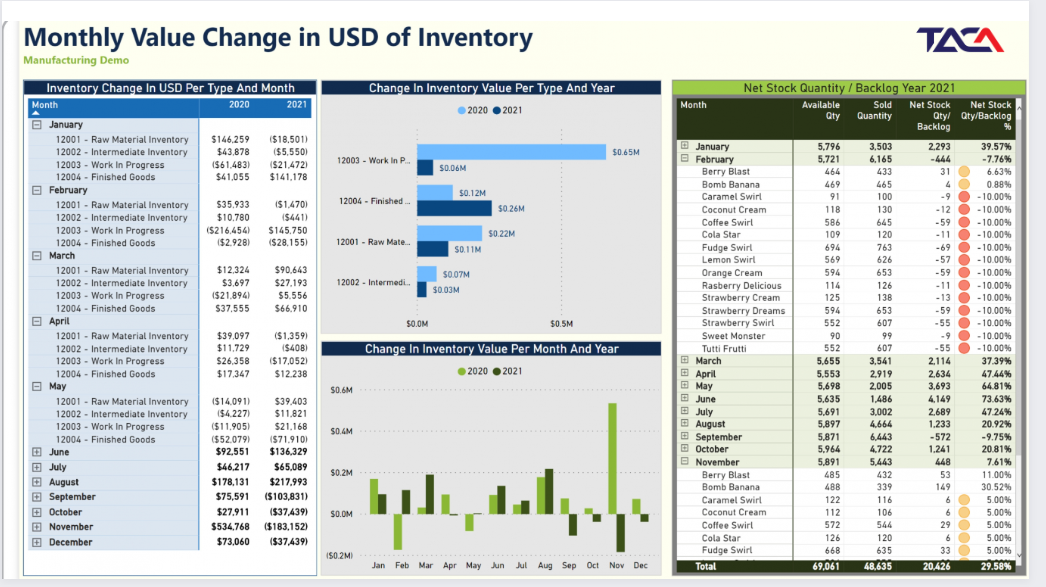1046x587 pixels.
Task: Expand August in the Net Stock Quantity table
Action: (x=684, y=423)
